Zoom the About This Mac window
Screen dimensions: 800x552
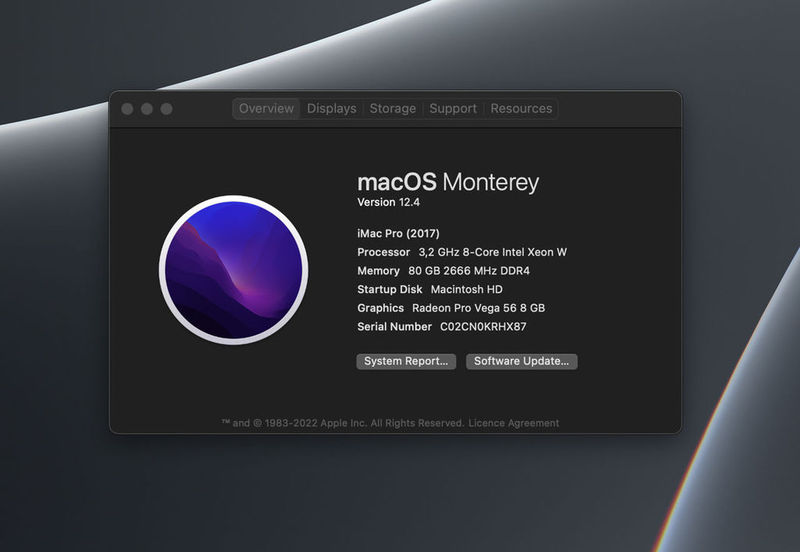click(x=166, y=109)
